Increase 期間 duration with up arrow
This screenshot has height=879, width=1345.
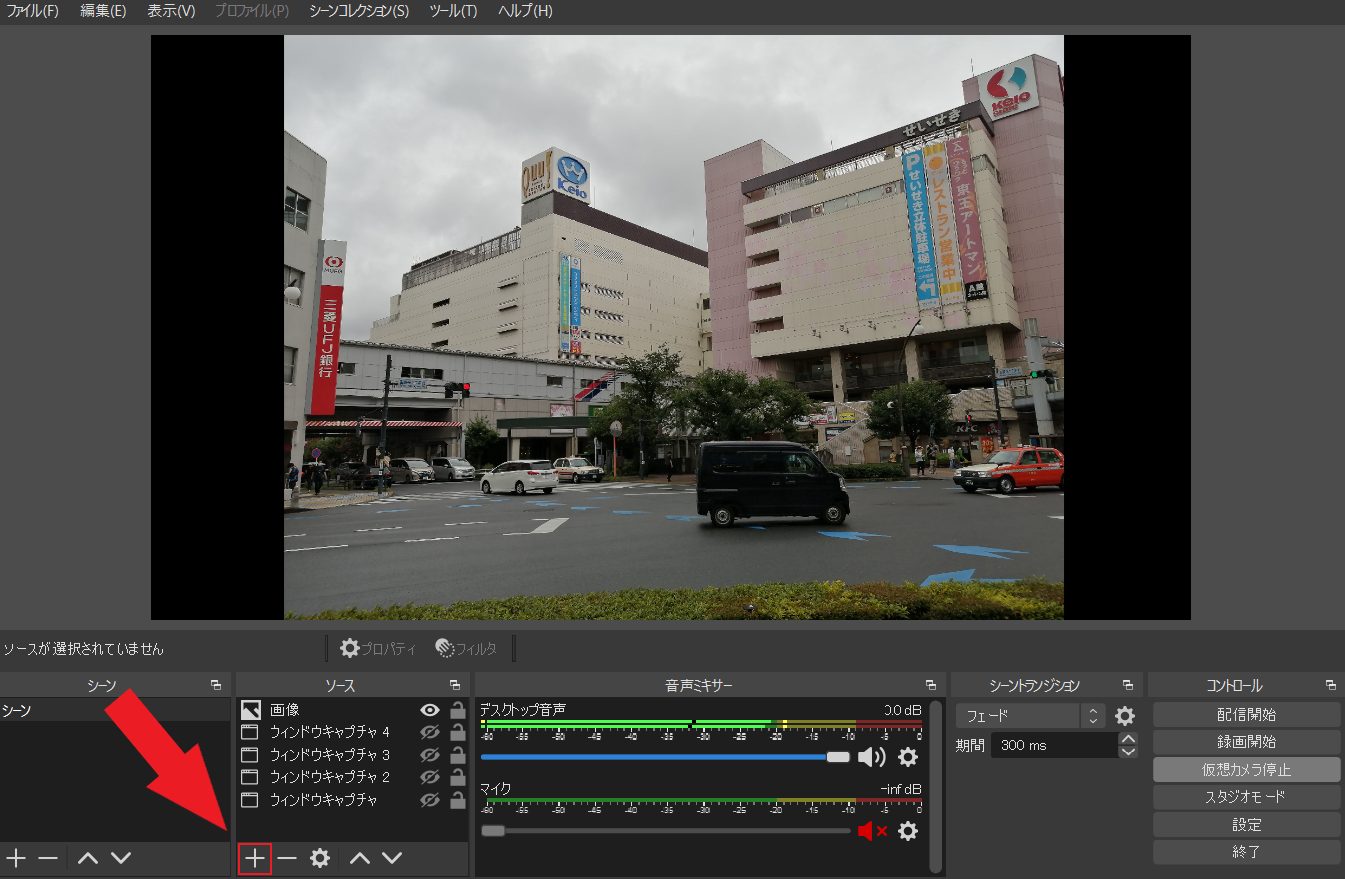point(1128,739)
